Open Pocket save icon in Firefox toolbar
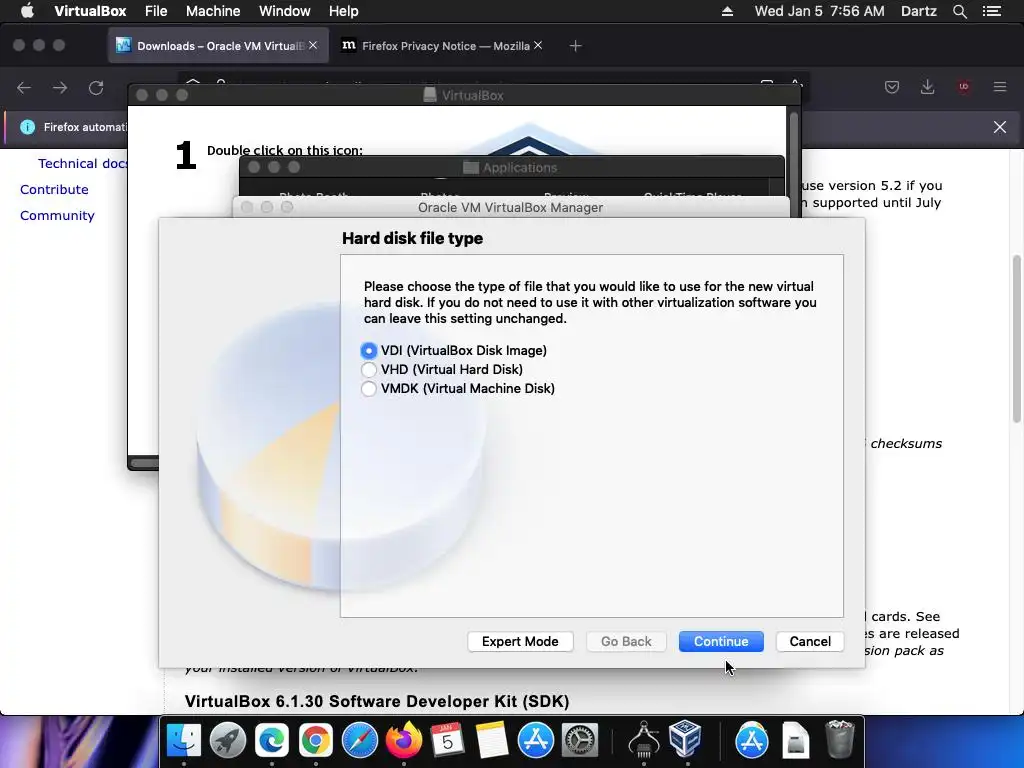 point(891,87)
